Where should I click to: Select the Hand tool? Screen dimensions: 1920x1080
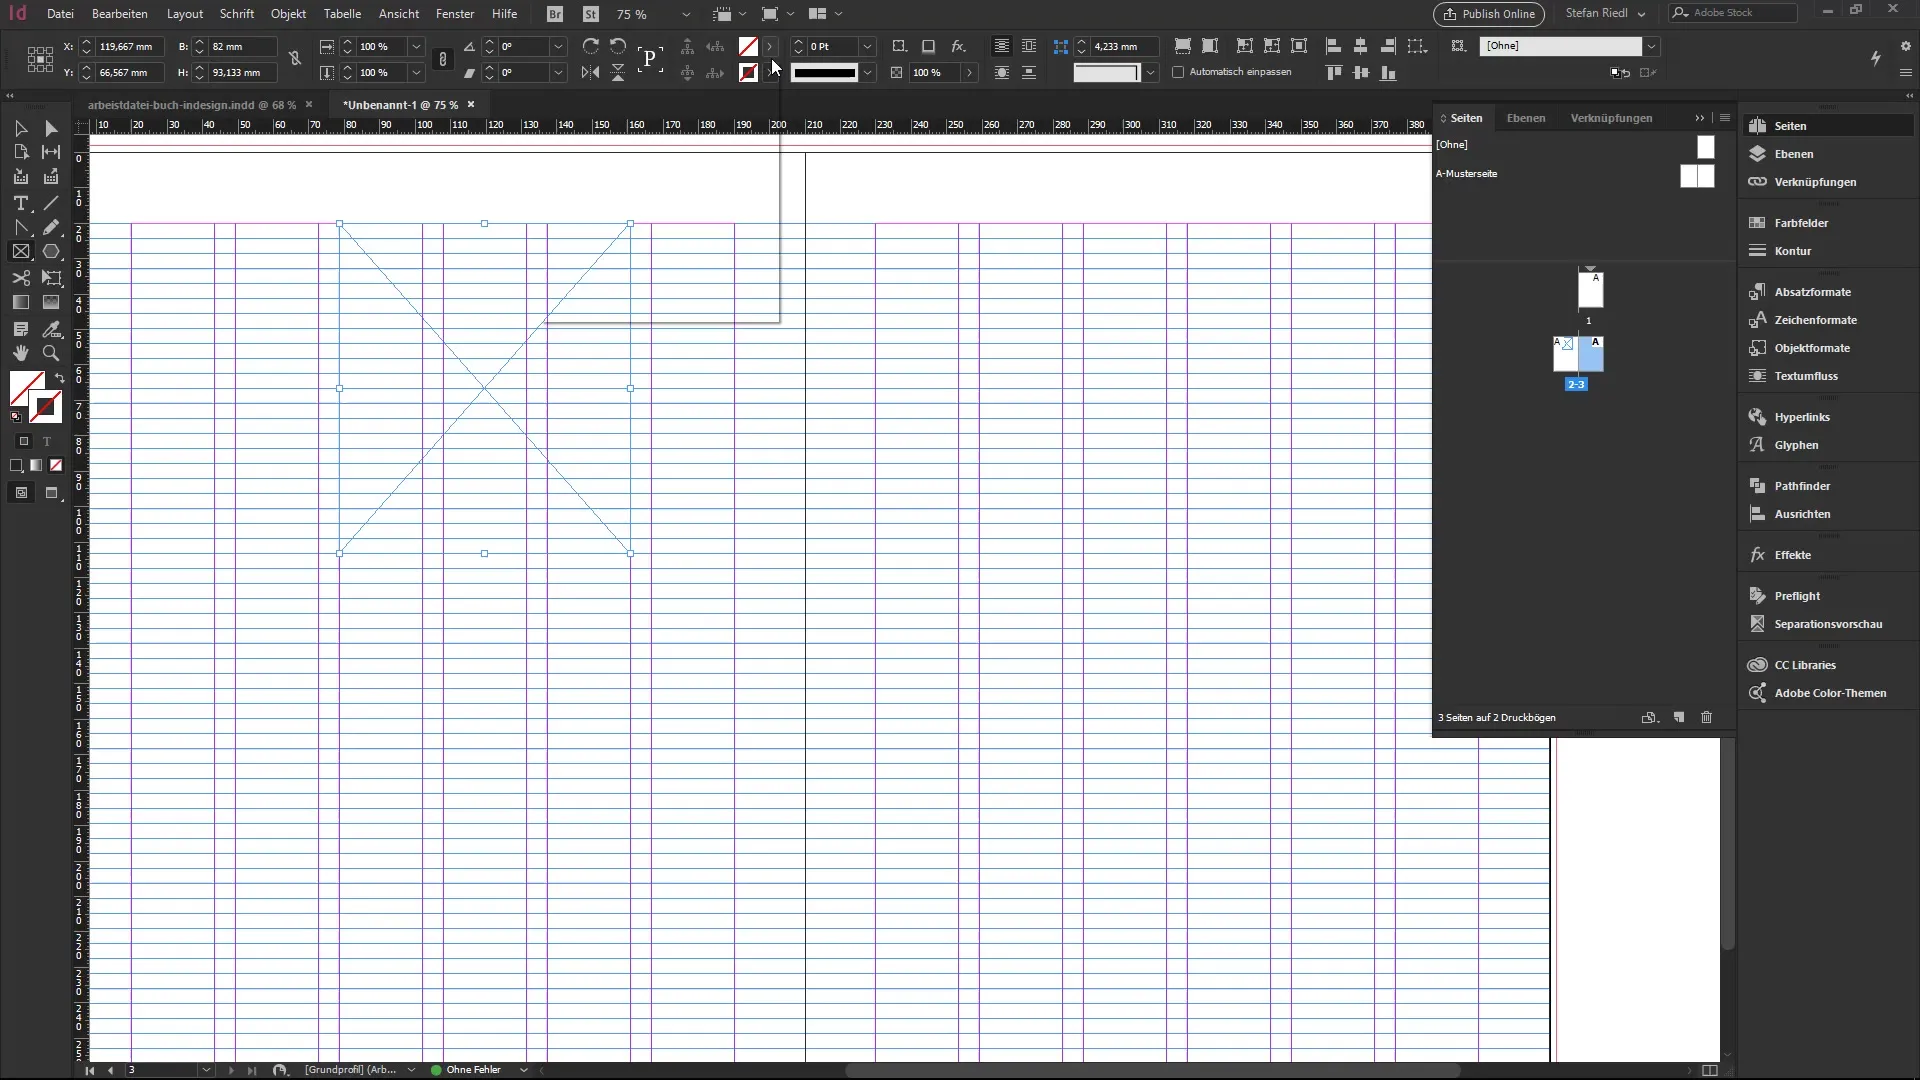(20, 353)
